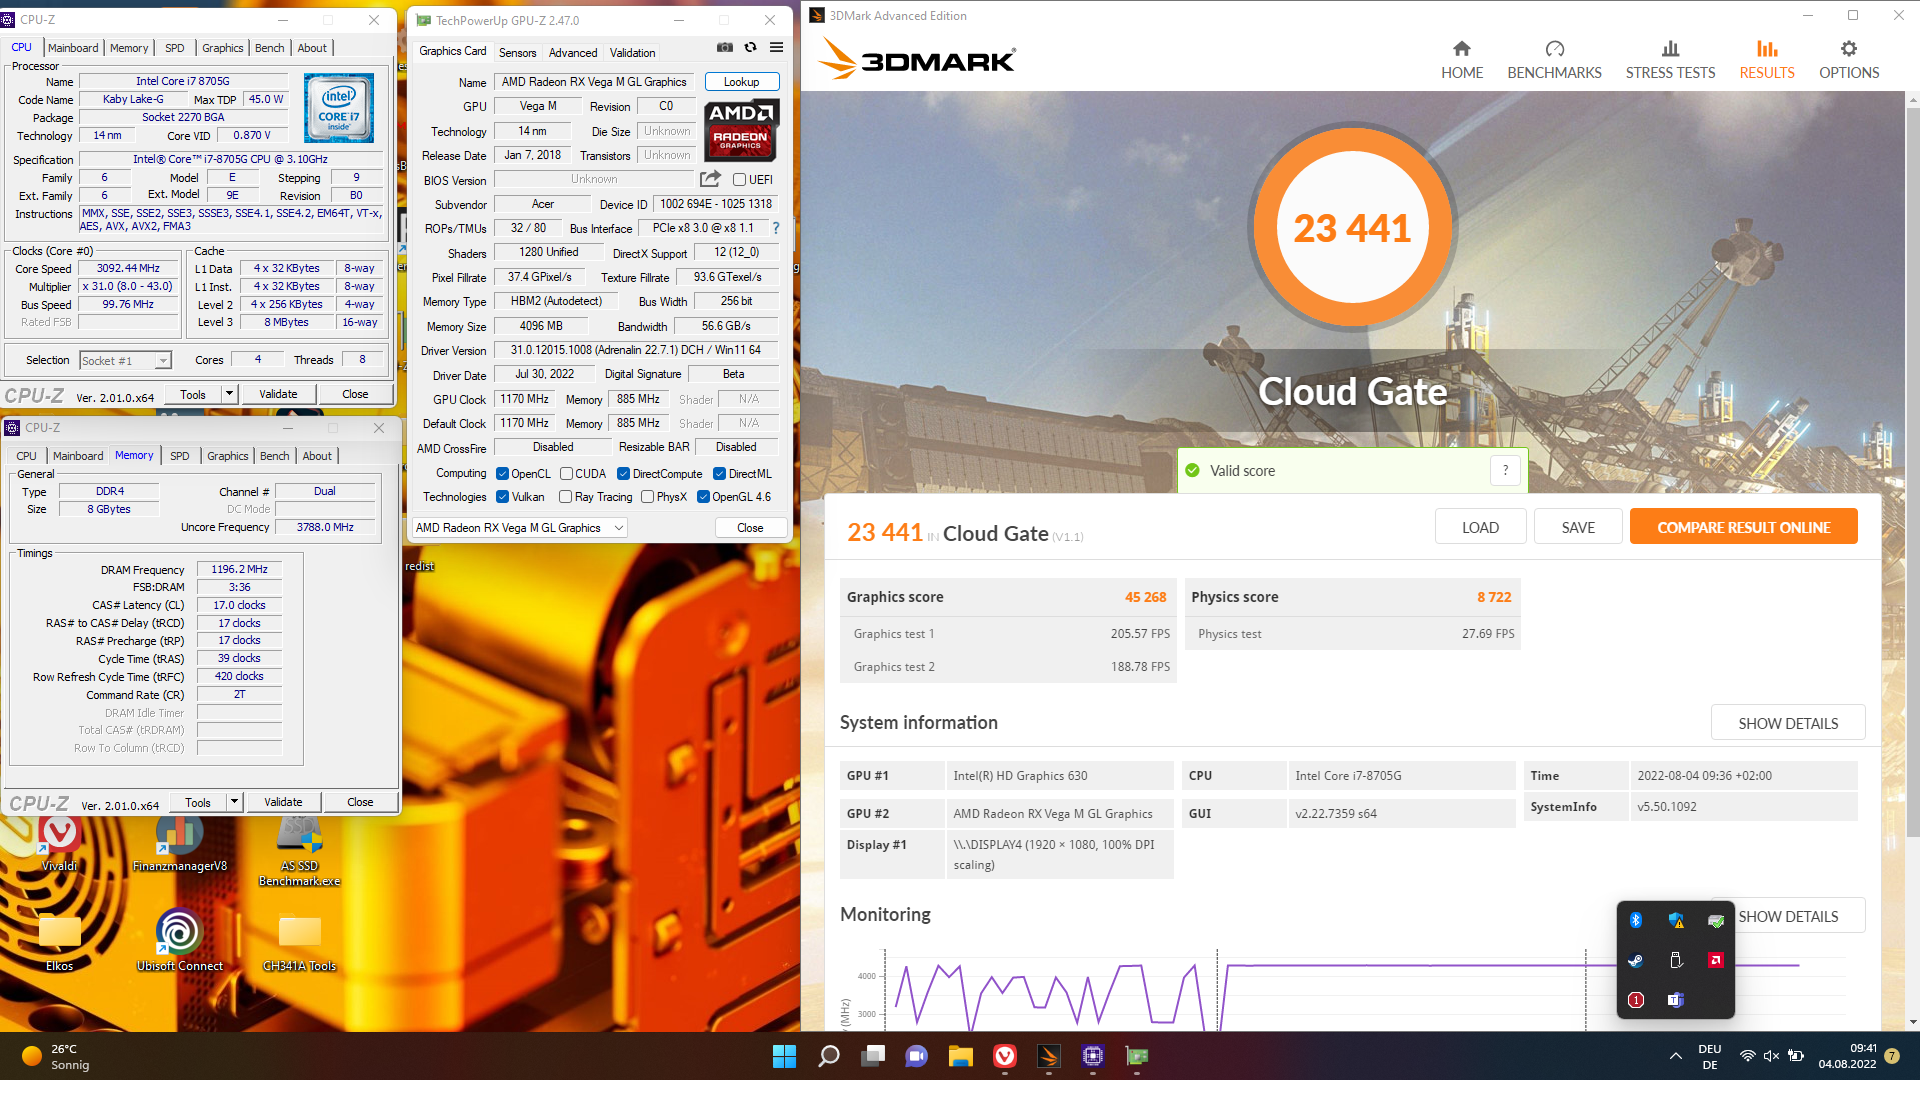Image resolution: width=1920 pixels, height=1095 pixels.
Task: Open Windows Security tray icon
Action: click(1676, 920)
